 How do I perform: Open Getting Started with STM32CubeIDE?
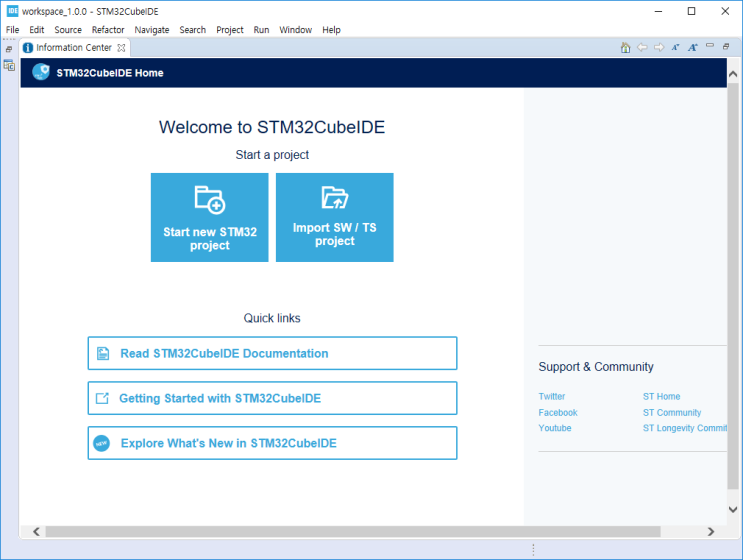272,398
